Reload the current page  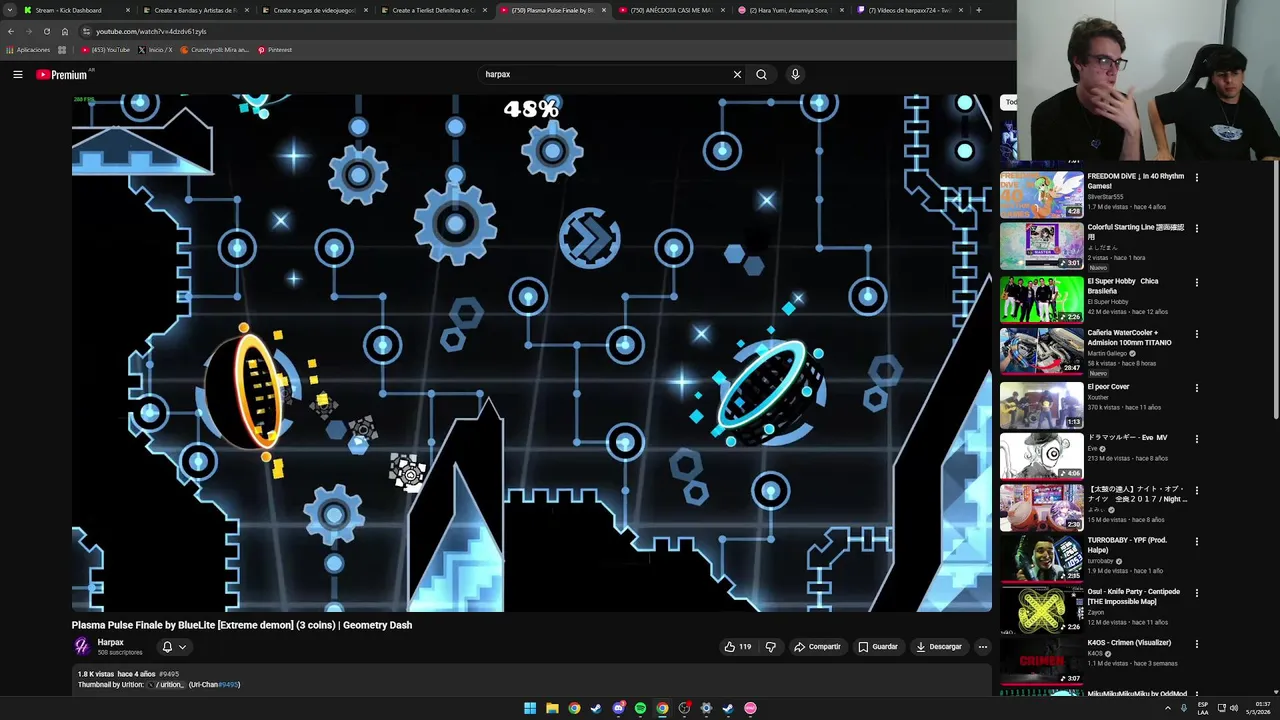[x=46, y=31]
